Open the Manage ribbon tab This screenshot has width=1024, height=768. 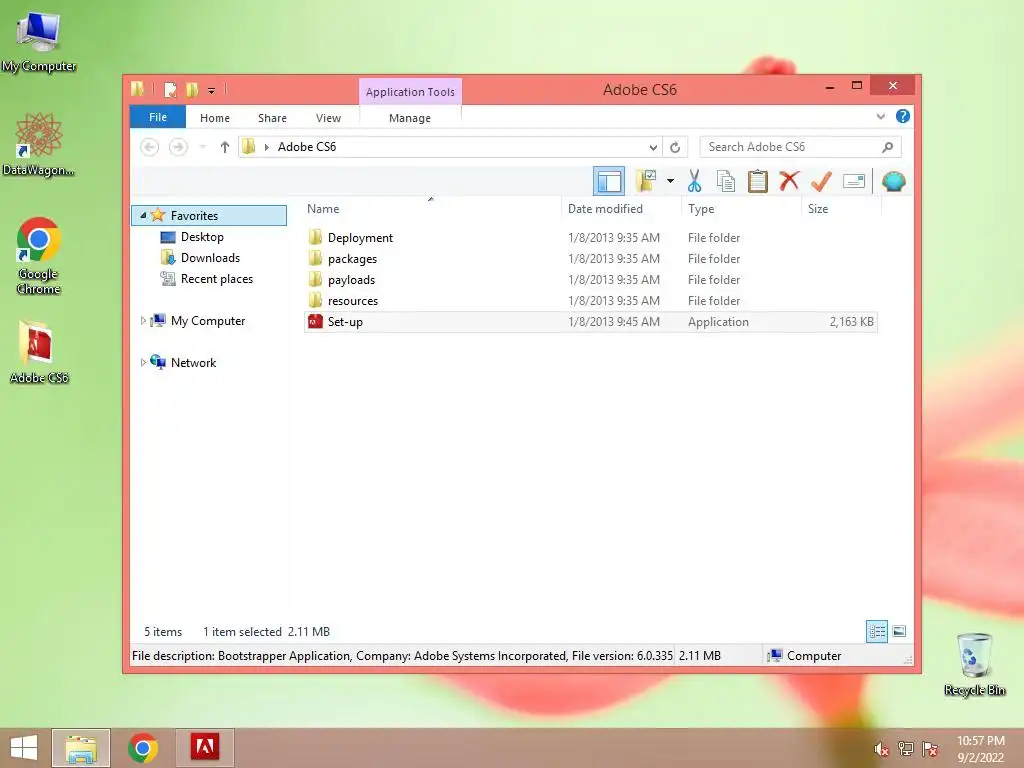pos(409,118)
